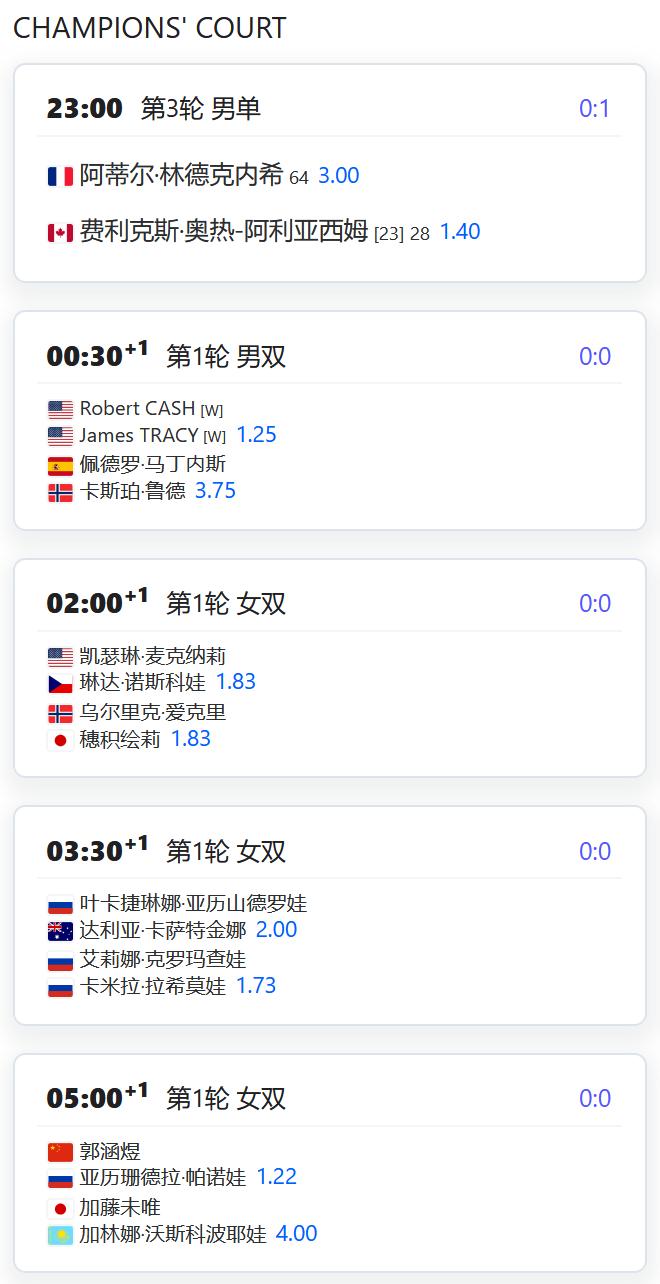Viewport: 660px width, 1284px height.
Task: Click the French flag beside 阿蒂尔·林德克内希
Action: 60,176
